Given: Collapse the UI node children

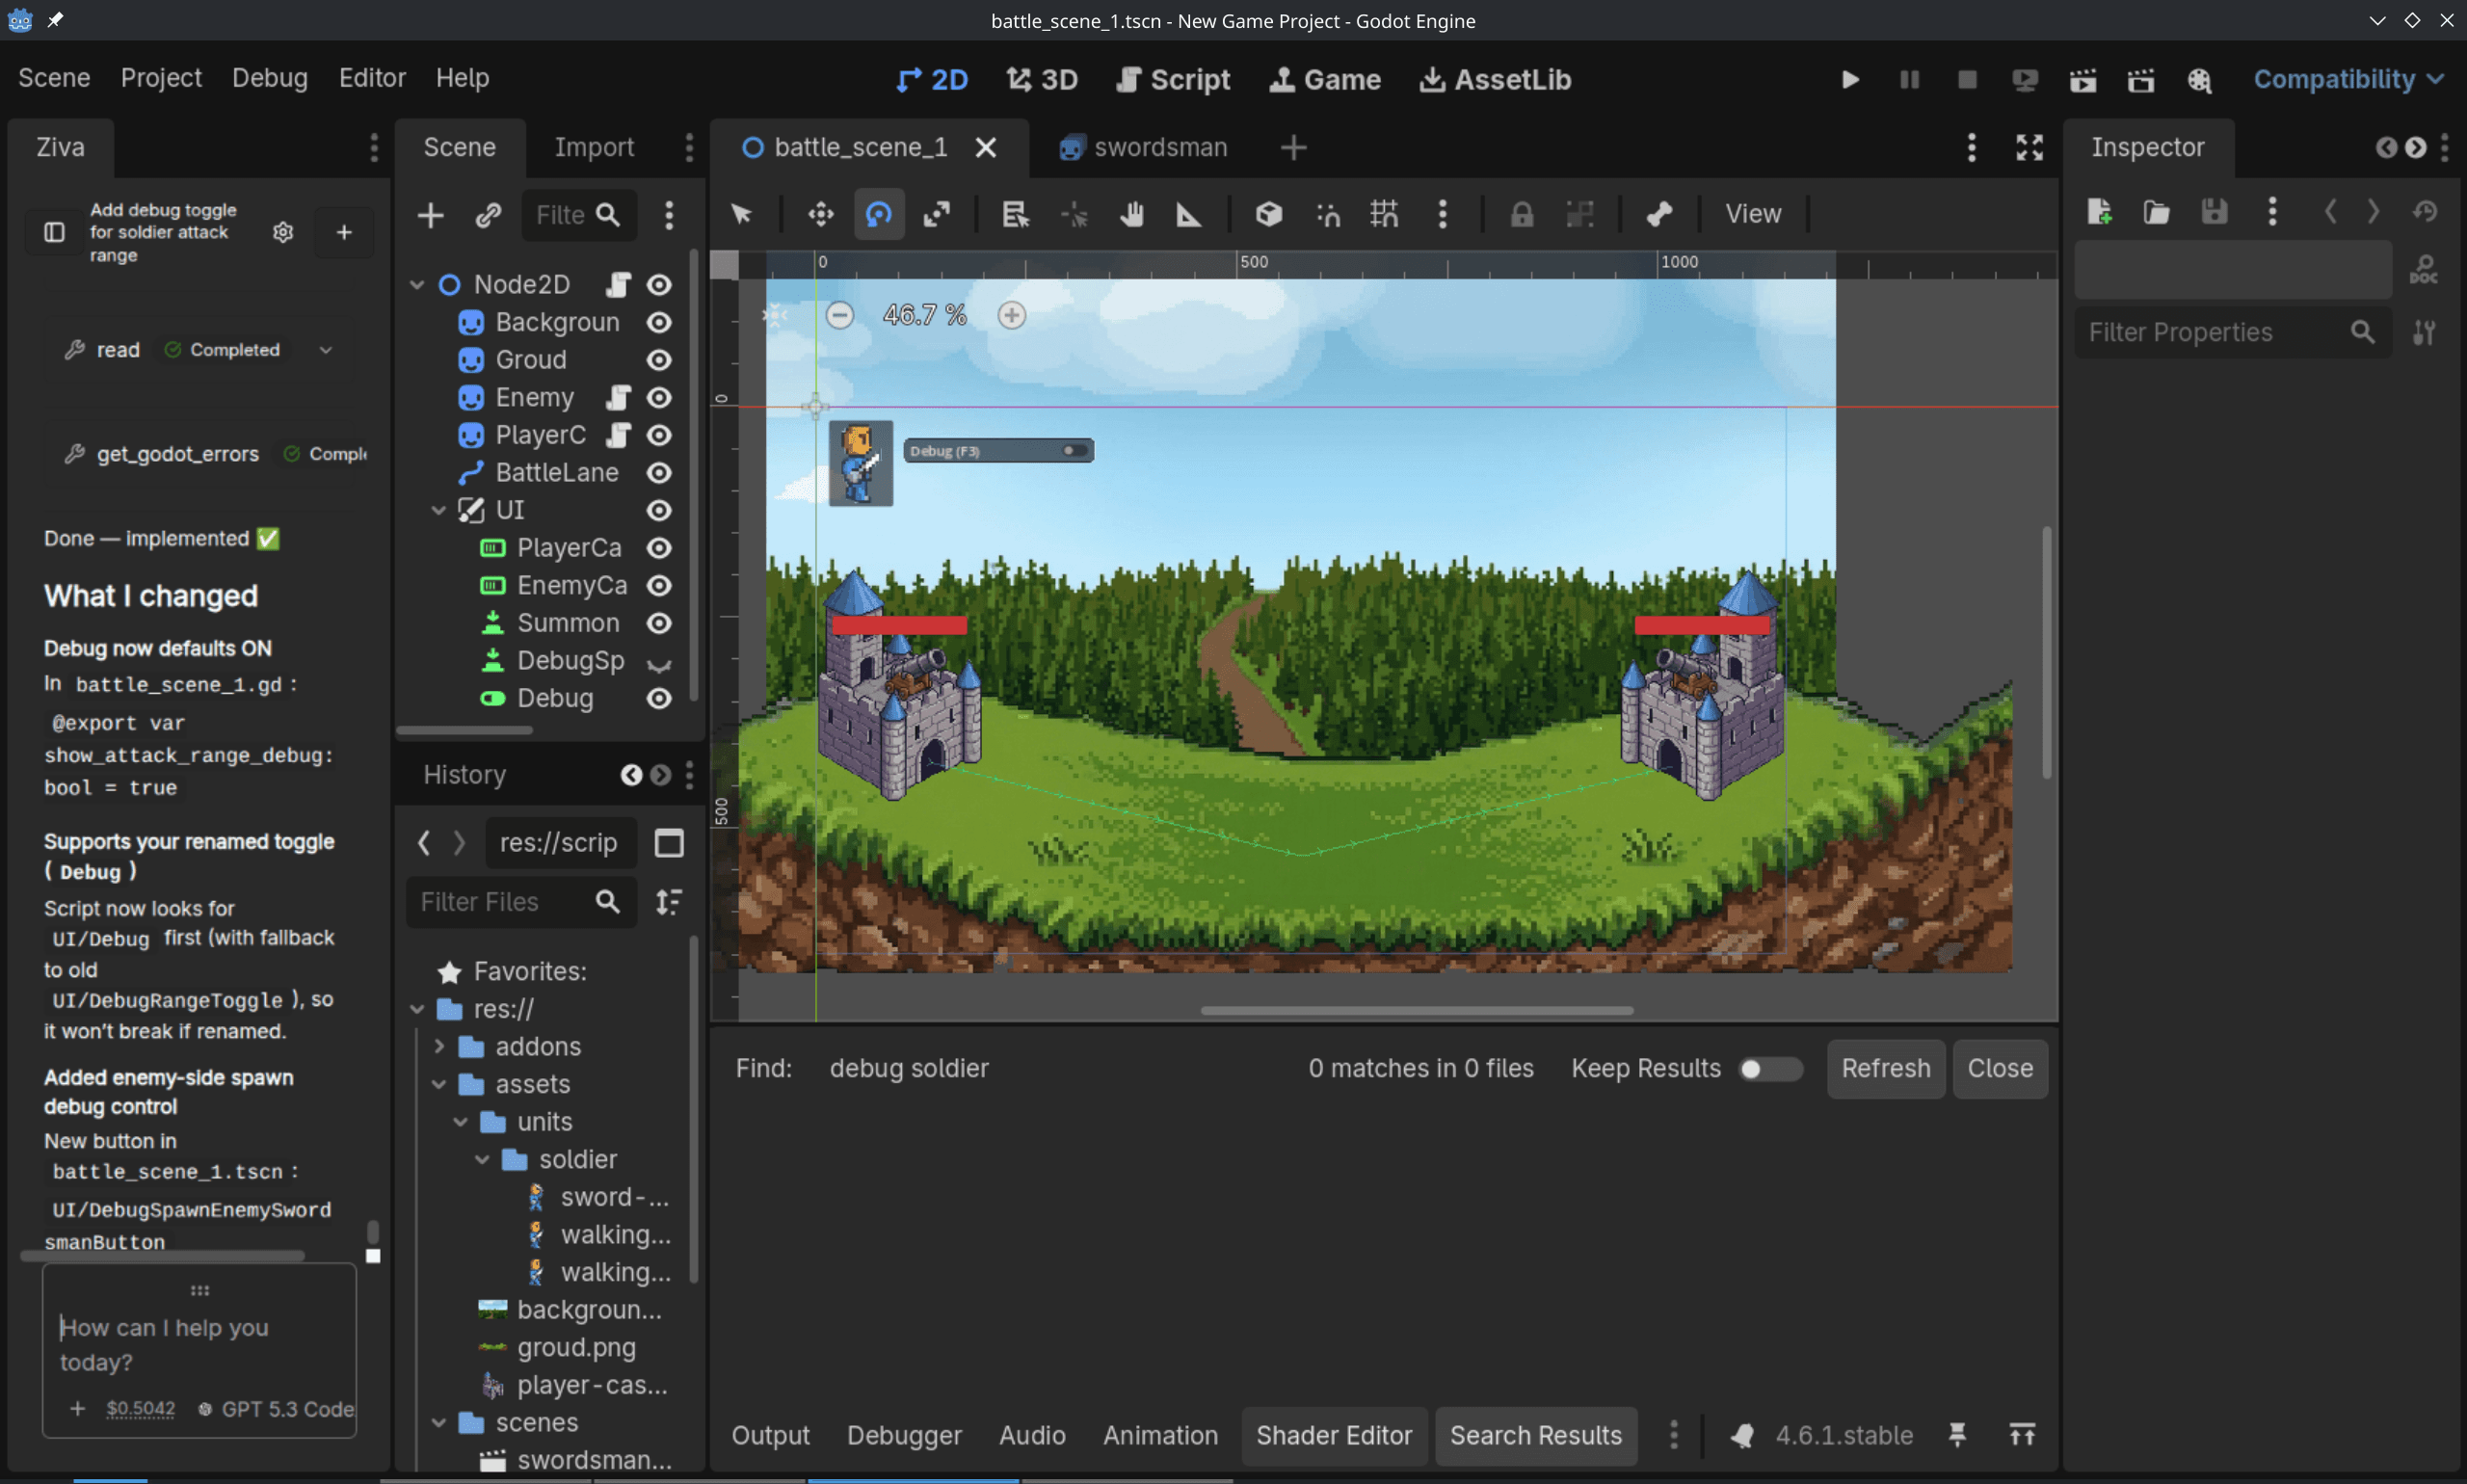Looking at the screenshot, I should (438, 511).
